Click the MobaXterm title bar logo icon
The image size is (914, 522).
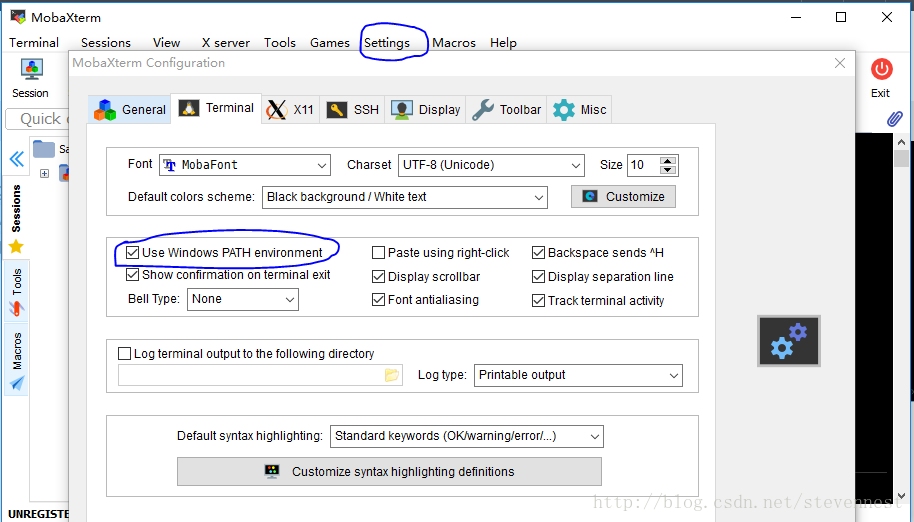pyautogui.click(x=18, y=16)
